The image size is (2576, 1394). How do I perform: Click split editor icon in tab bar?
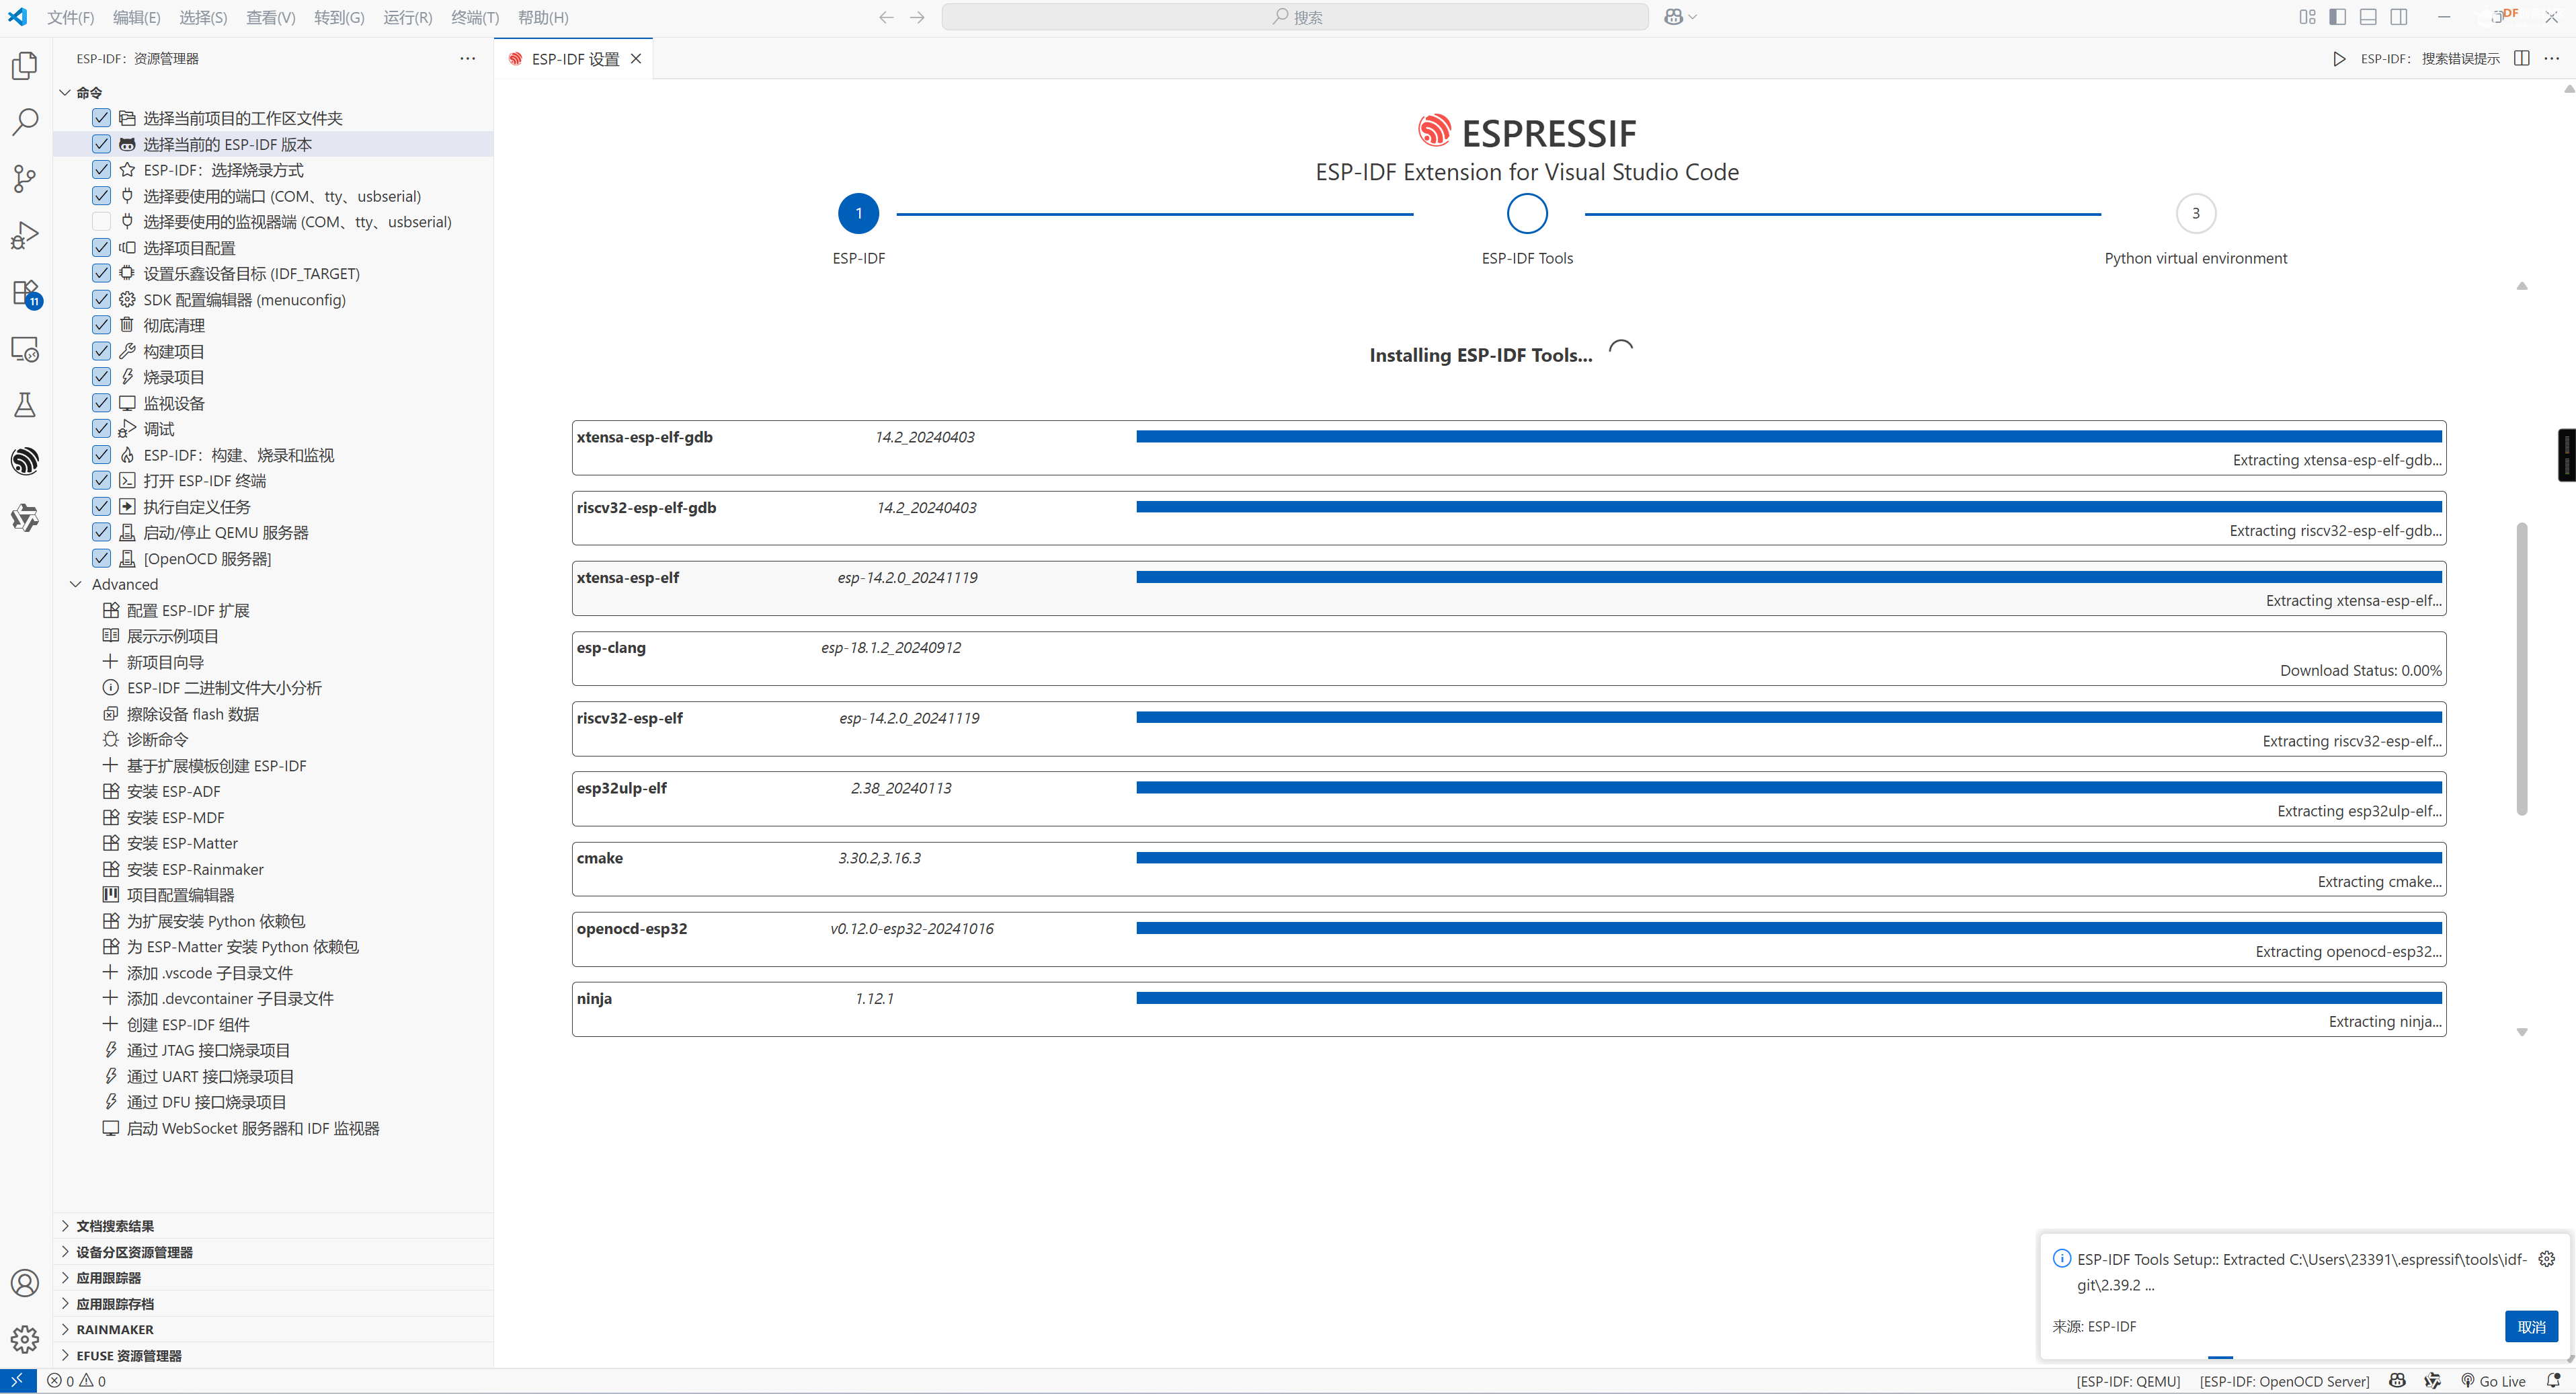(x=2521, y=59)
